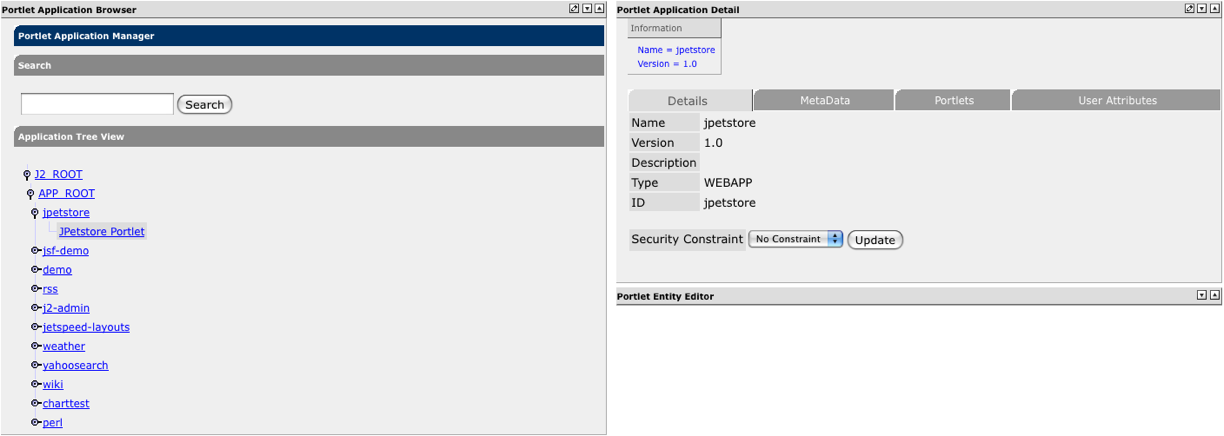This screenshot has height=436, width=1224.
Task: Switch to the Portlets tab
Action: (x=953, y=101)
